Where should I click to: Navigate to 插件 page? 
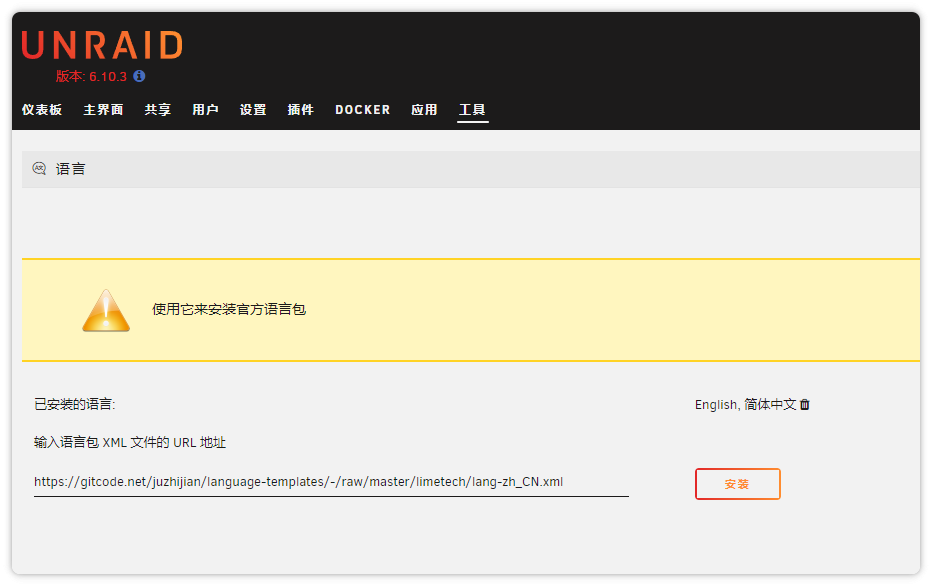click(300, 110)
